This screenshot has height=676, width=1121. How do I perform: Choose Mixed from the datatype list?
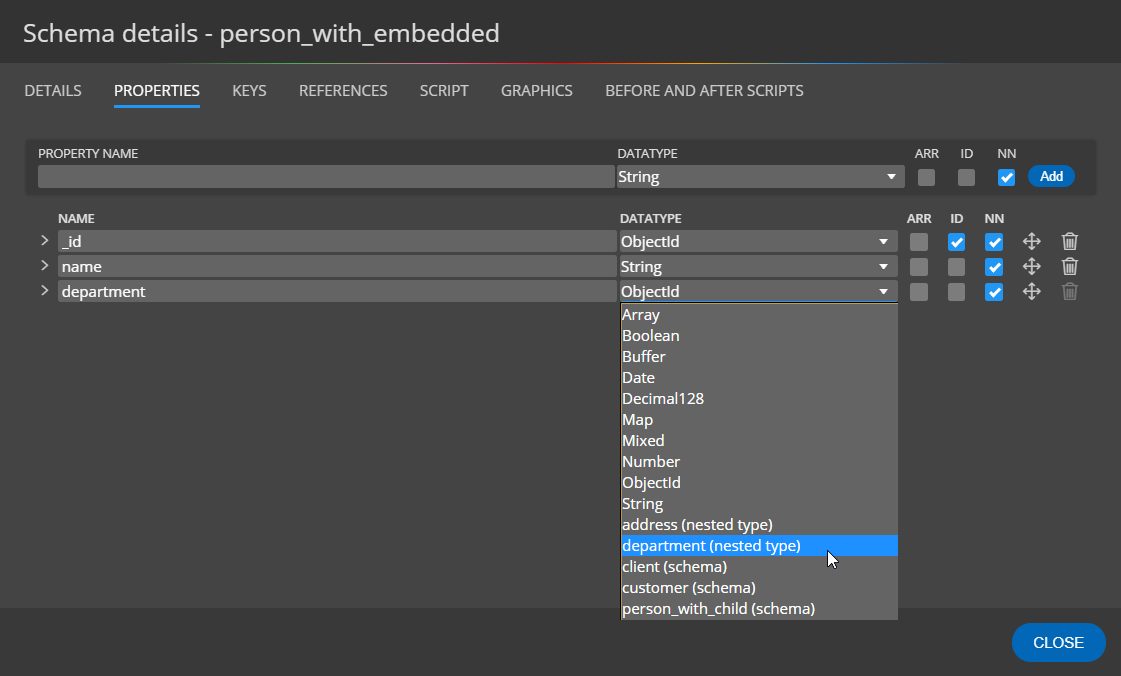coord(759,441)
